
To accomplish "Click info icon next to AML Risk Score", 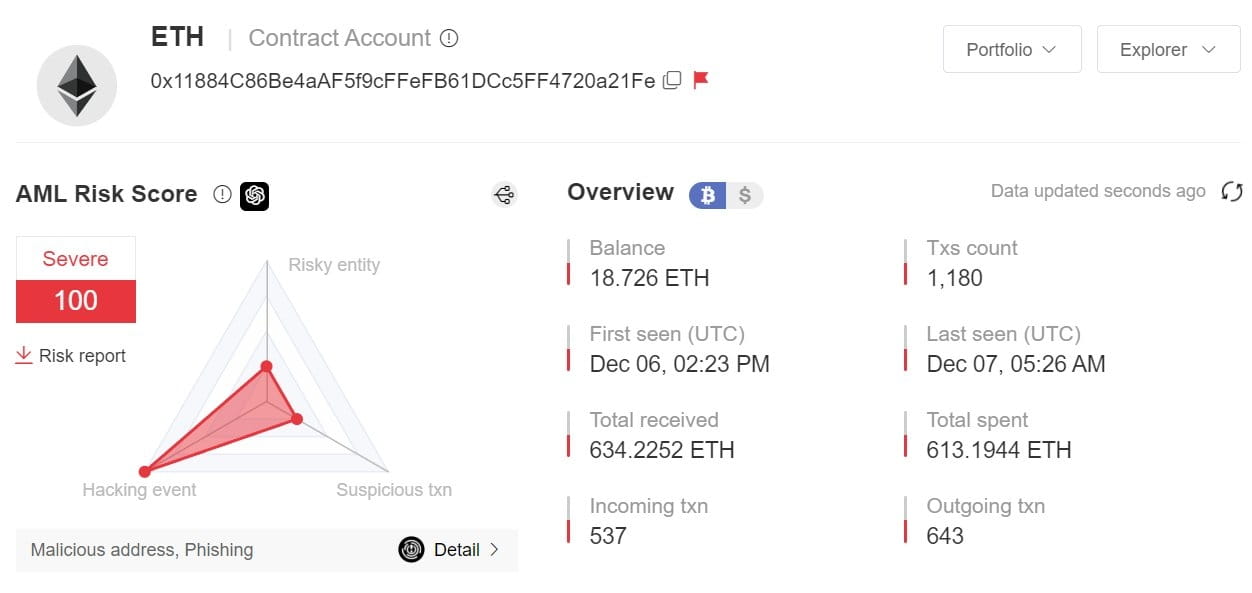I will pyautogui.click(x=222, y=195).
